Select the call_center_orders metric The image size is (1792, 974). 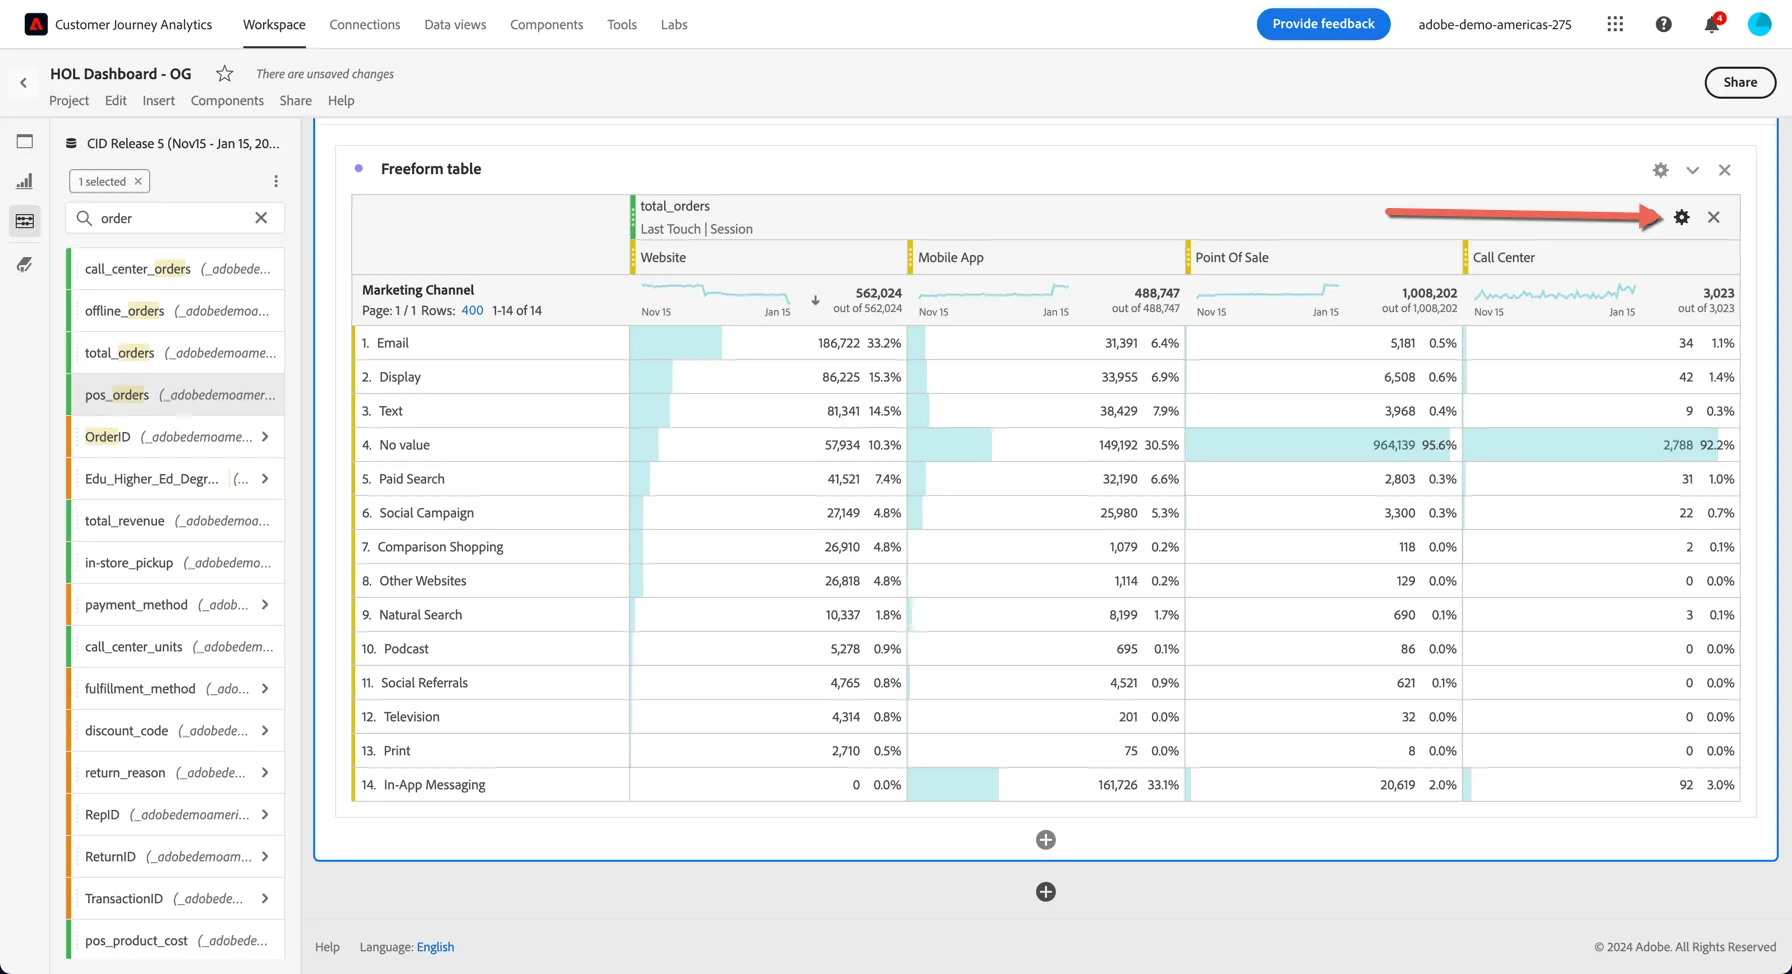176,269
